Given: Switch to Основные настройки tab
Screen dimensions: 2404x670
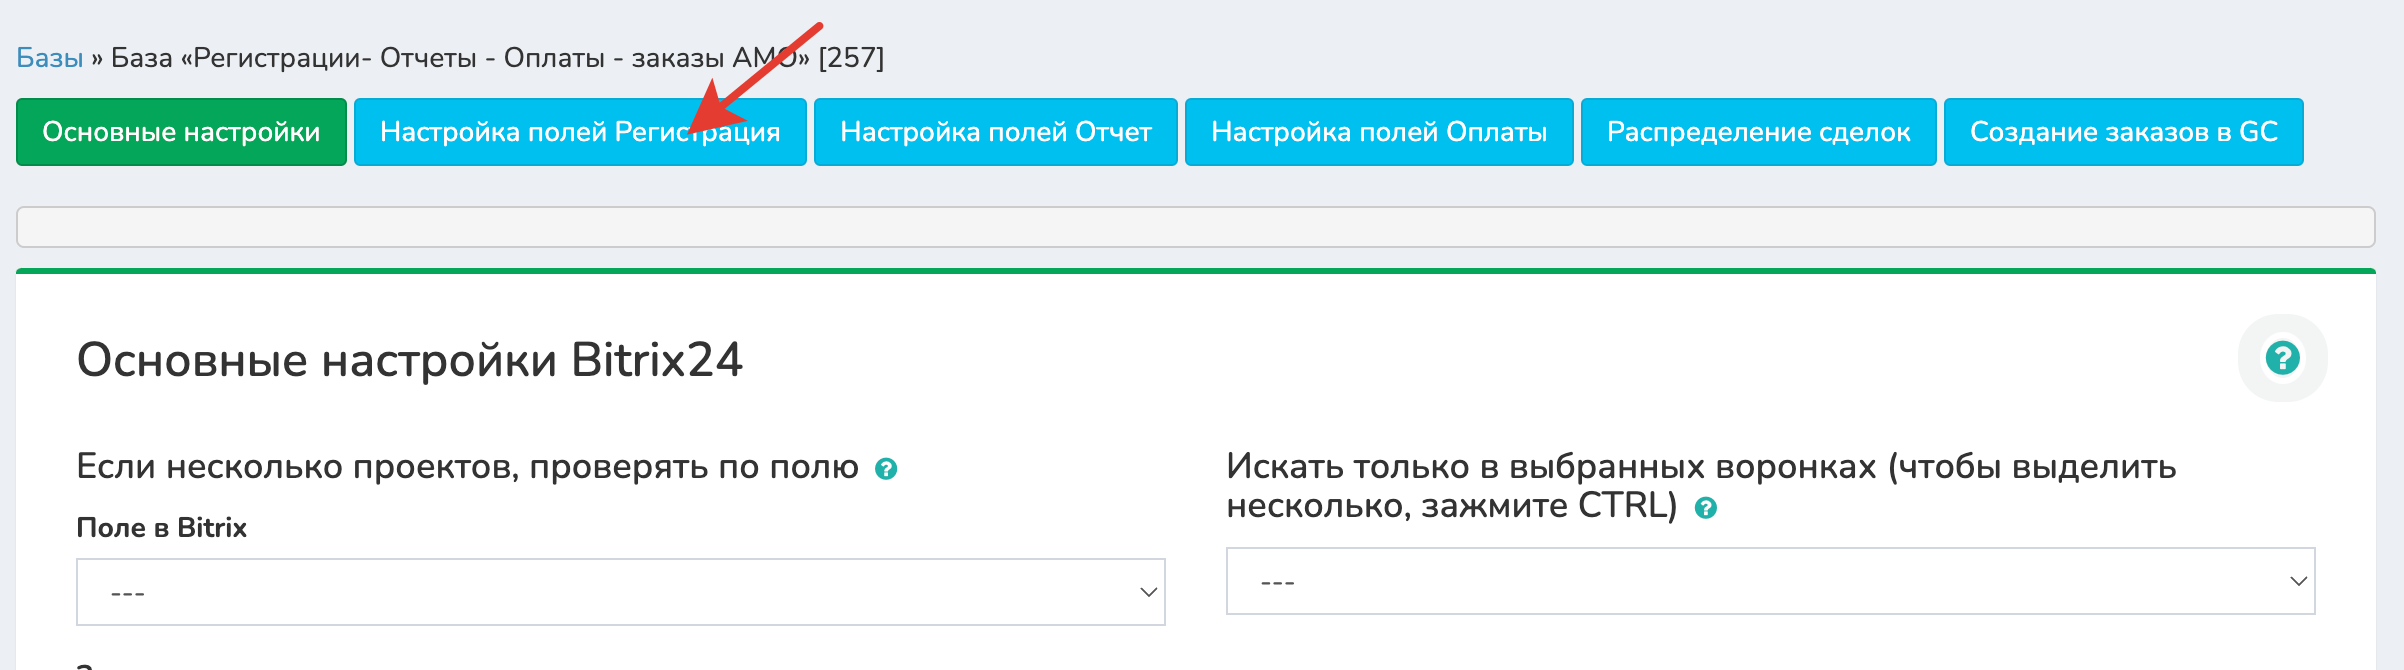Looking at the screenshot, I should click(181, 132).
